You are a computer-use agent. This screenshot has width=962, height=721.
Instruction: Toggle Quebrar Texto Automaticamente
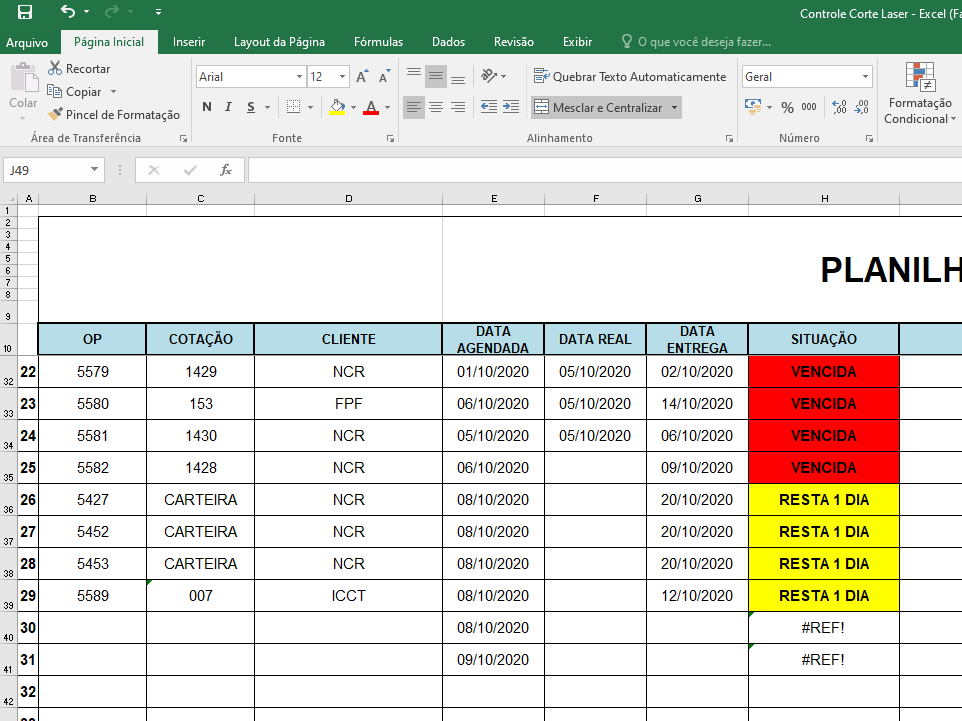click(630, 76)
